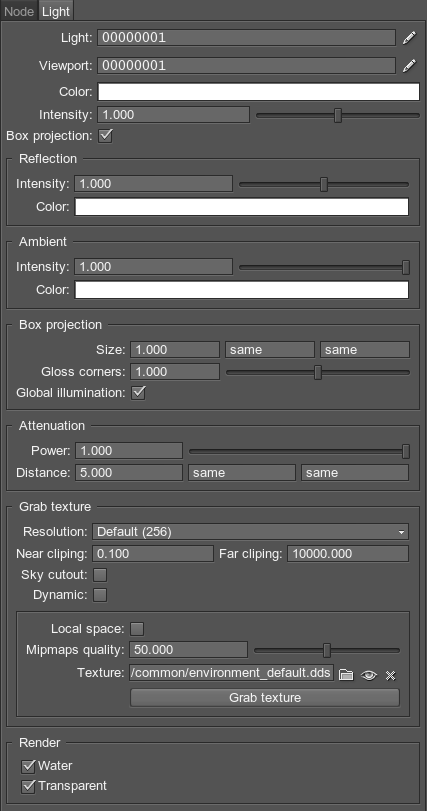Open the Resolution dropdown Default (256)
Screen dimensions: 427x811
click(x=250, y=532)
